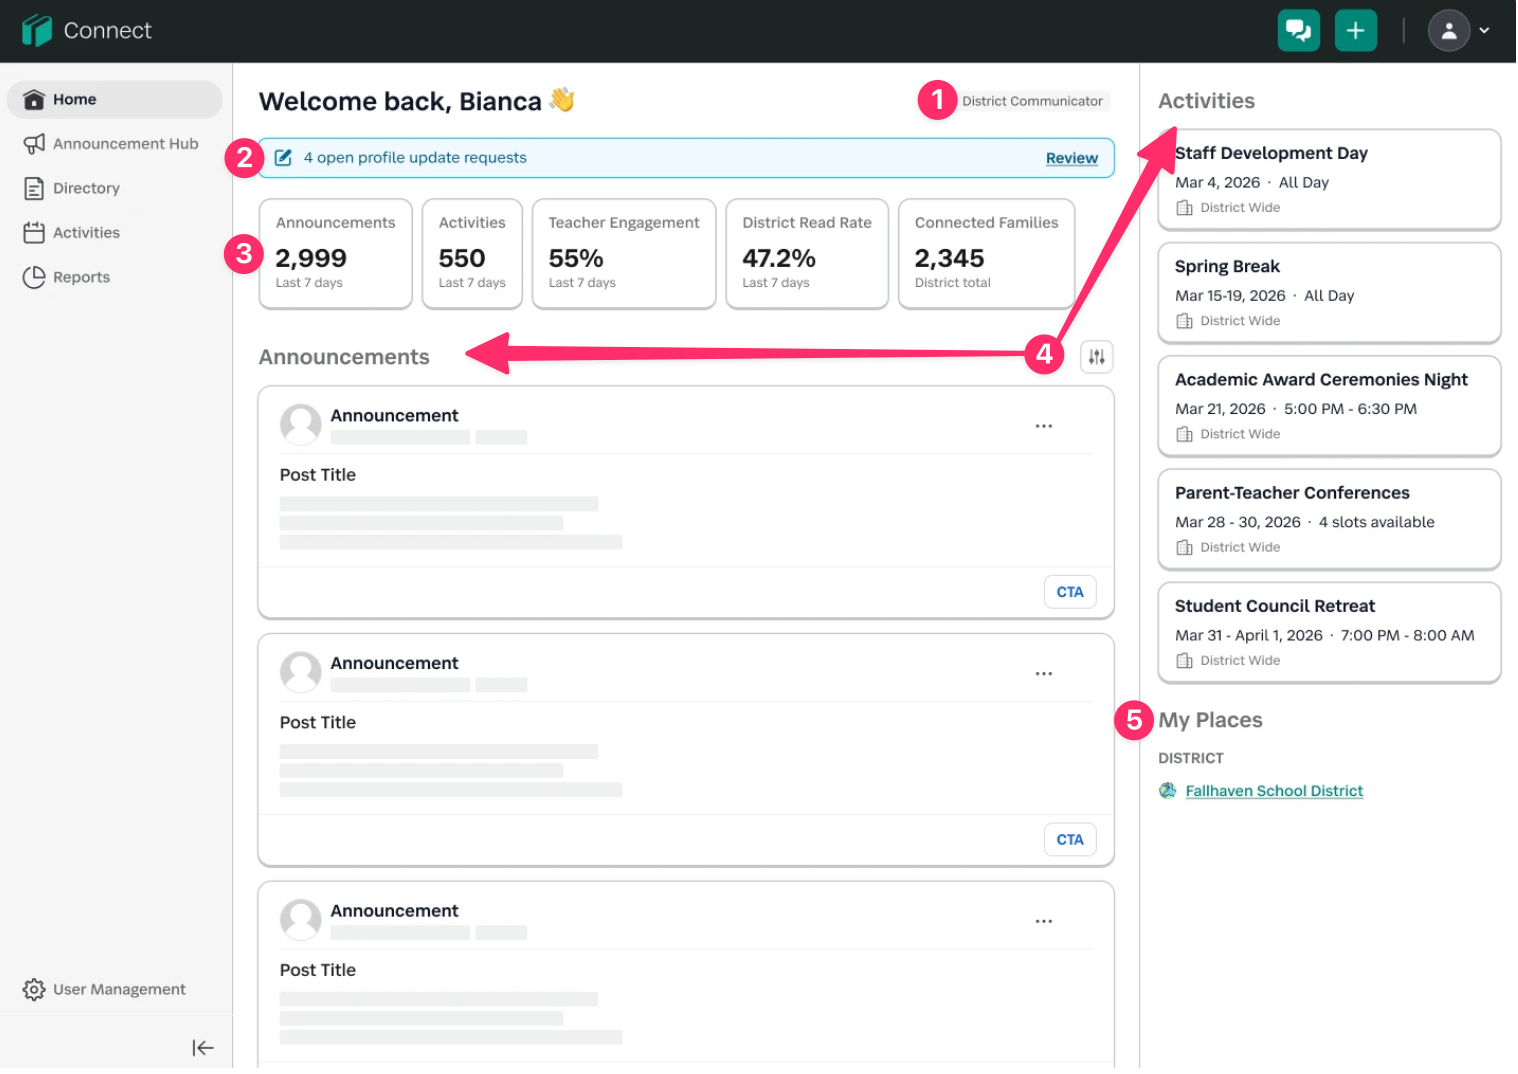
Task: Click third announcement's Post Title
Action: coord(318,972)
